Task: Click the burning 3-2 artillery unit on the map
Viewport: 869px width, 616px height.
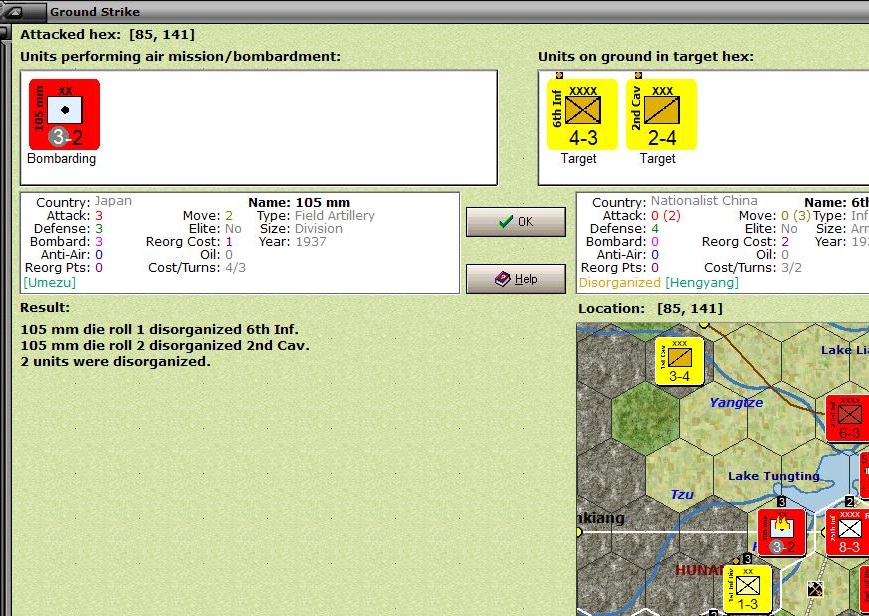Action: [x=781, y=532]
